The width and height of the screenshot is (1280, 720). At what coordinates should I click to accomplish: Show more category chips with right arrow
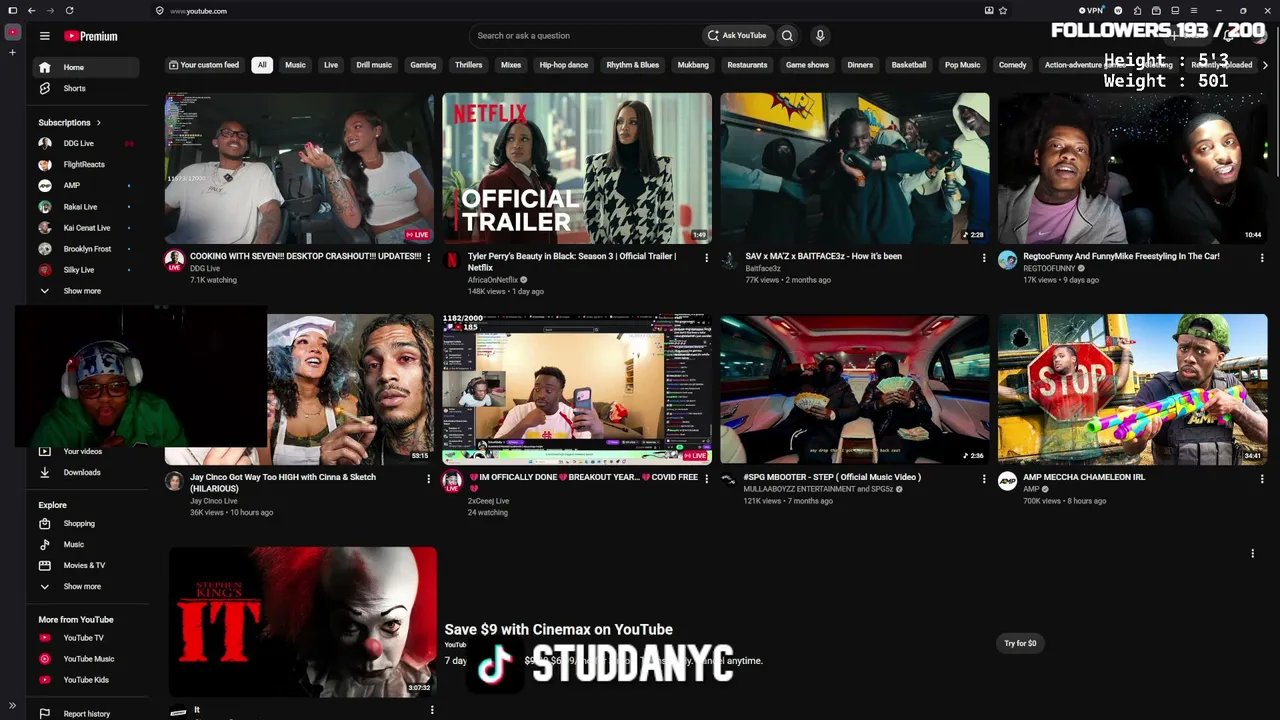point(1265,65)
